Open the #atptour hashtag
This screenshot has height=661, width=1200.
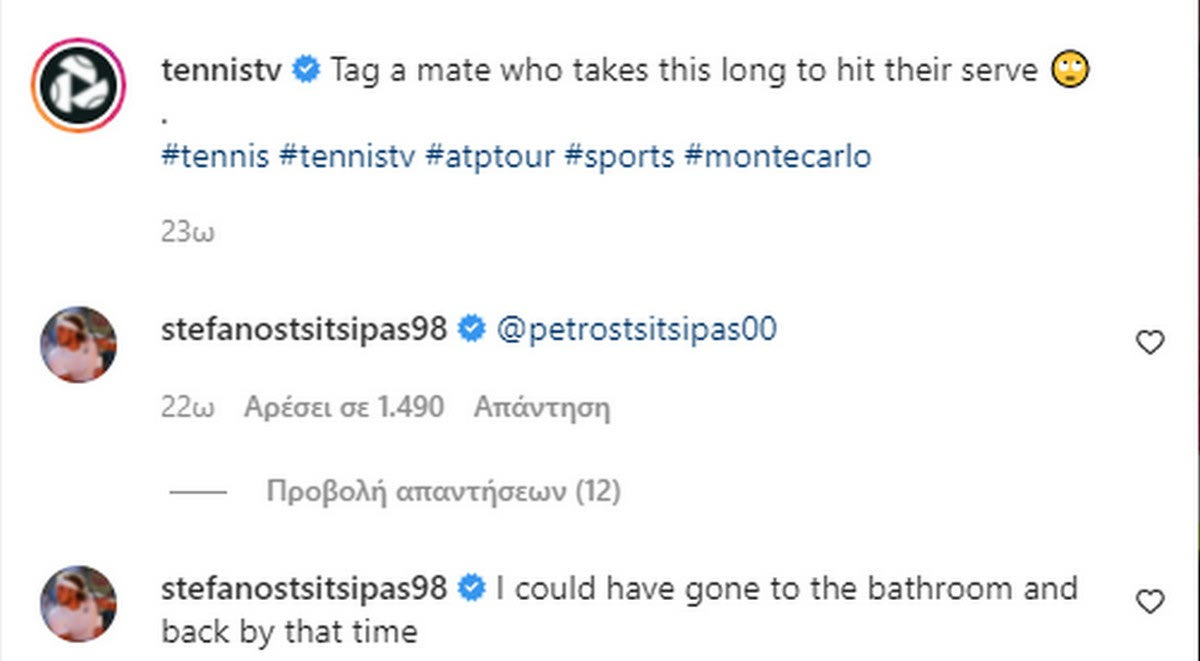point(489,157)
